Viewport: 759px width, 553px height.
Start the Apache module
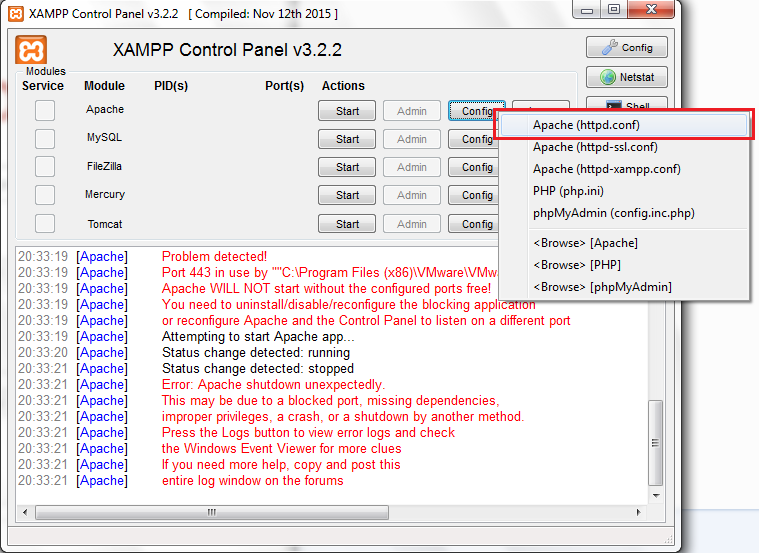coord(347,111)
